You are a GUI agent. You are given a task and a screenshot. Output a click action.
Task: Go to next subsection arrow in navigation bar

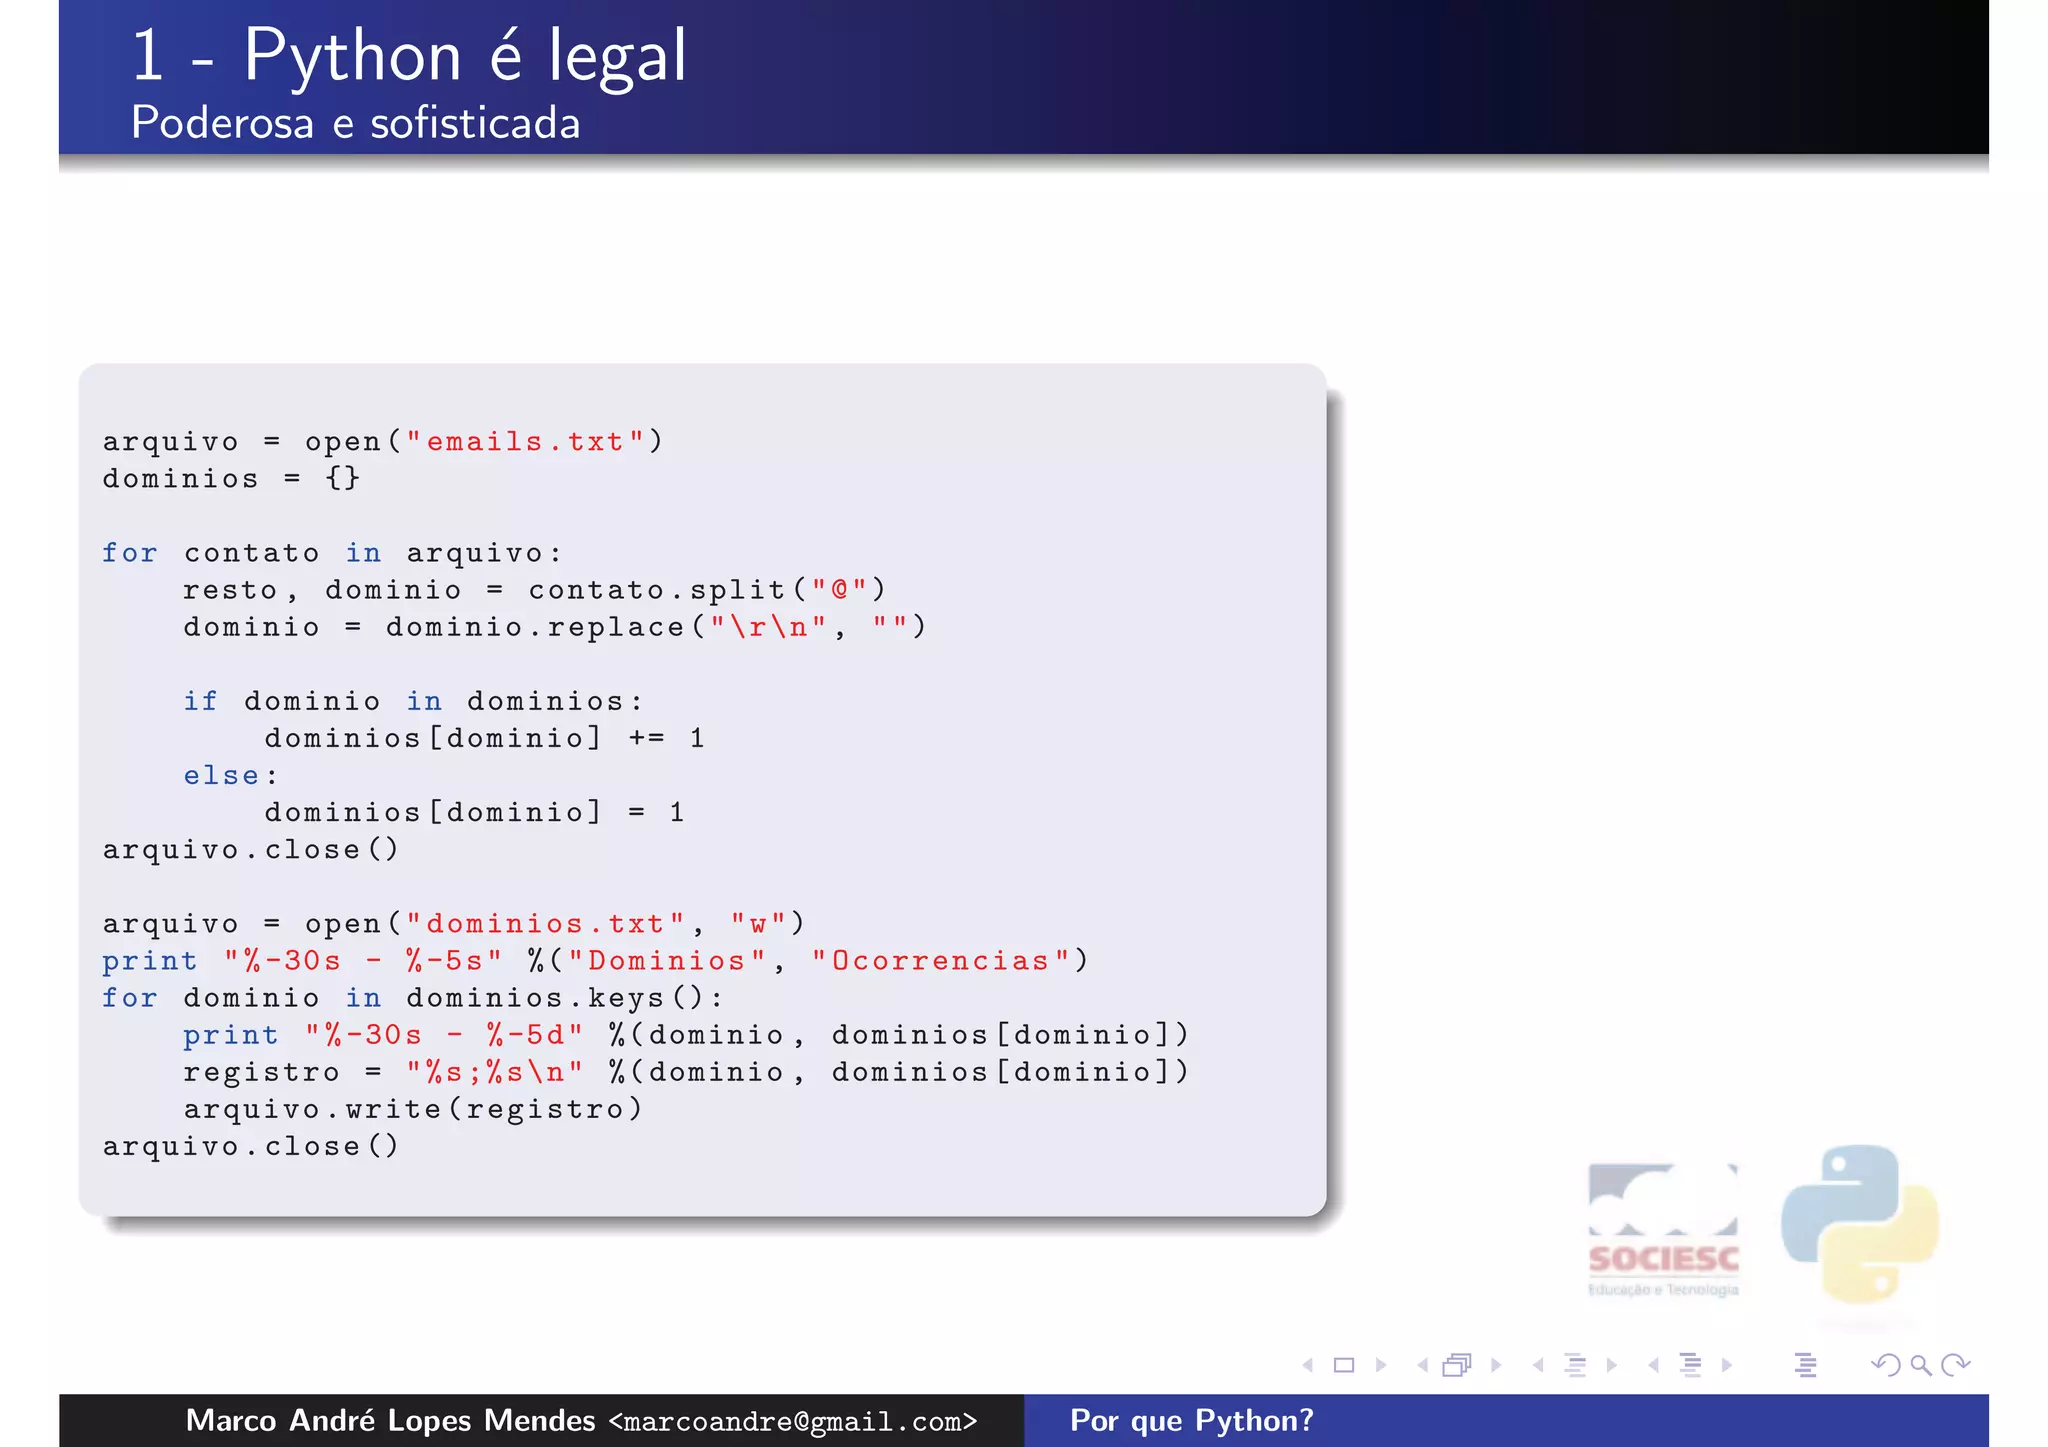(1611, 1365)
